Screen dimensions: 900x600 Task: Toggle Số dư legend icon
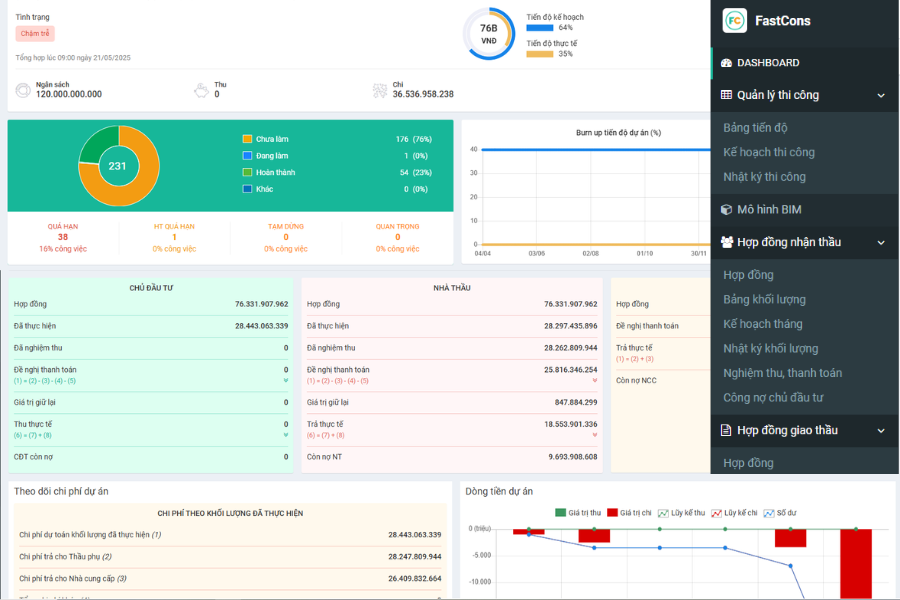pos(769,513)
